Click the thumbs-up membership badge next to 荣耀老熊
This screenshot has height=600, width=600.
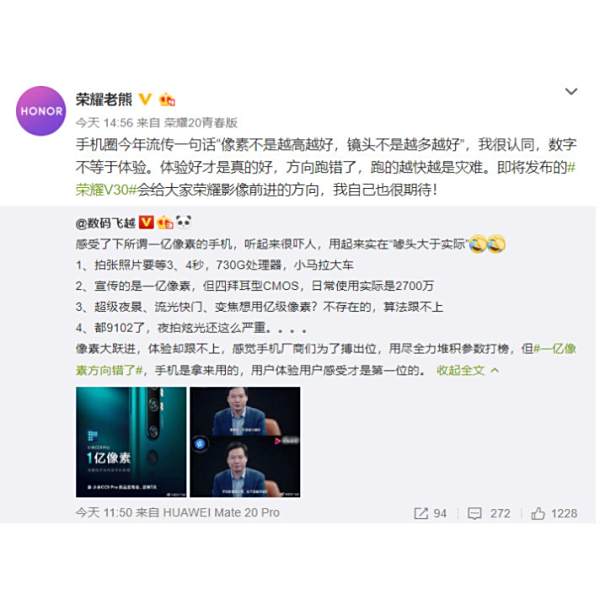pos(167,100)
